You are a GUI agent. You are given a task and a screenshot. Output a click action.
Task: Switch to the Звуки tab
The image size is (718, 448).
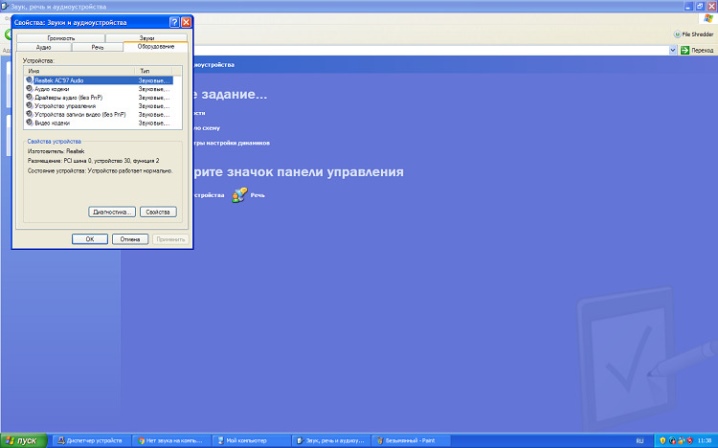pyautogui.click(x=147, y=38)
